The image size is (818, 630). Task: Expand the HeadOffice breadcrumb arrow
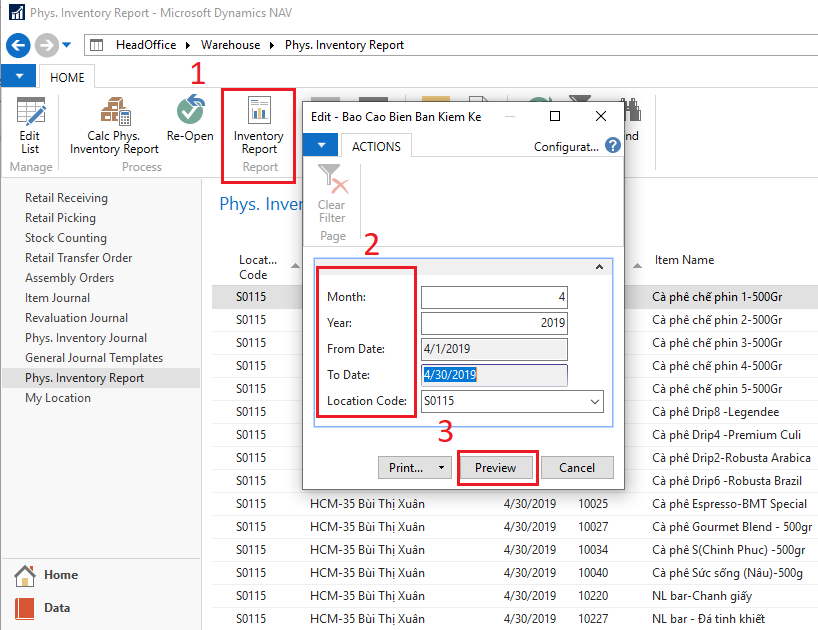click(x=188, y=45)
